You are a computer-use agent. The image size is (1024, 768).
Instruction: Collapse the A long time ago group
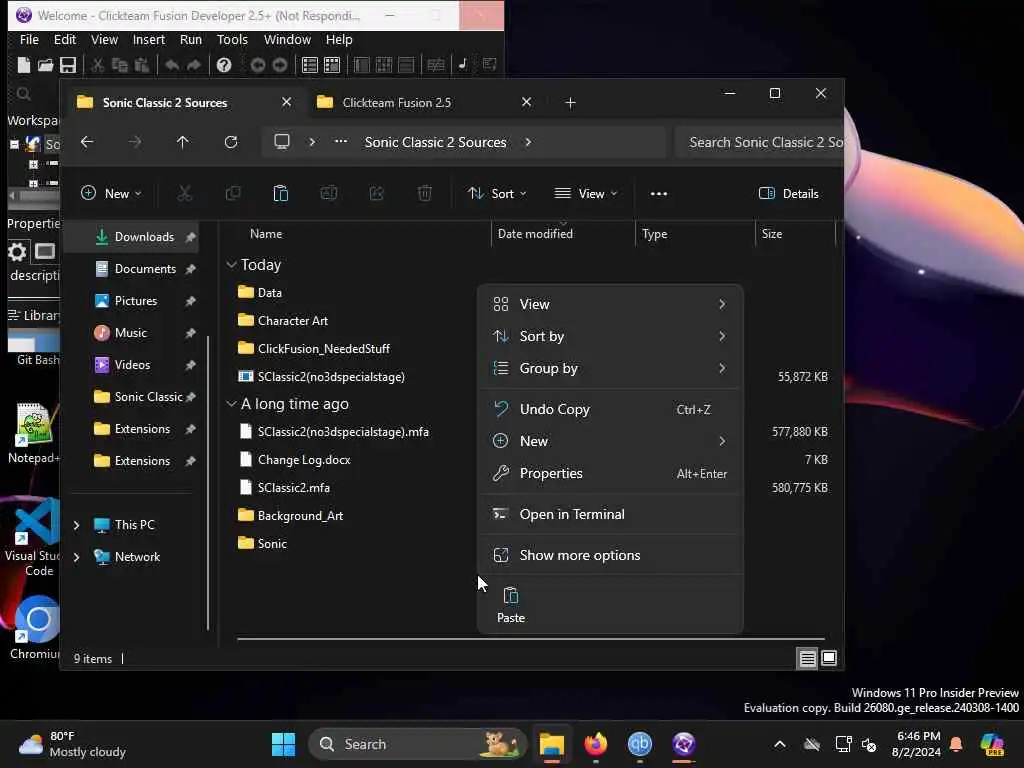coord(231,404)
